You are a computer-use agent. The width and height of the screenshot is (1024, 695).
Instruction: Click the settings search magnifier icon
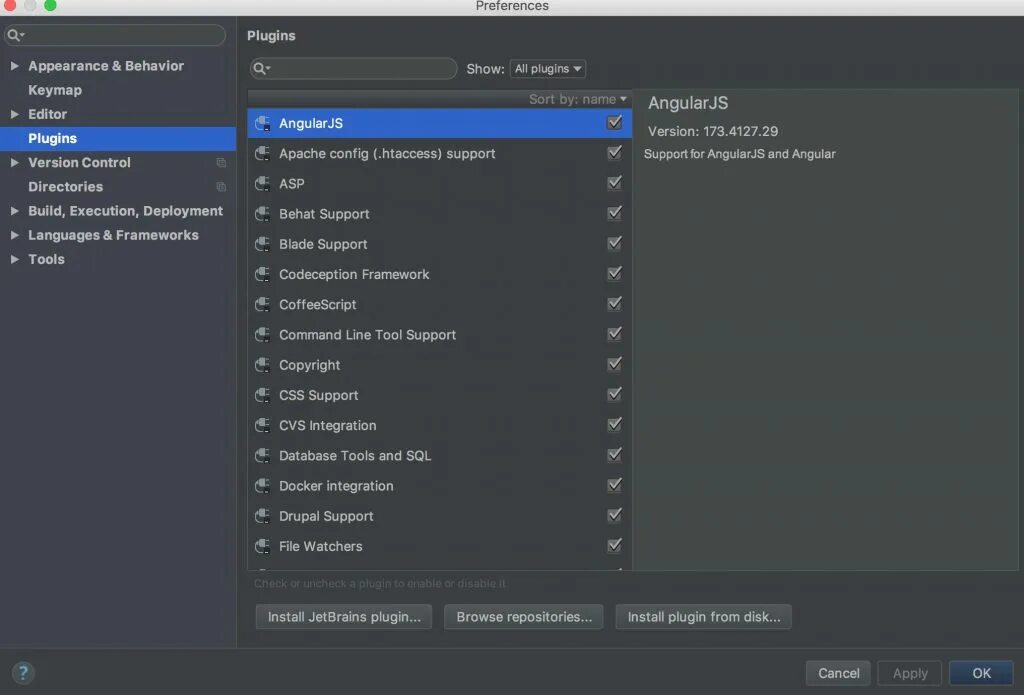click(x=15, y=35)
